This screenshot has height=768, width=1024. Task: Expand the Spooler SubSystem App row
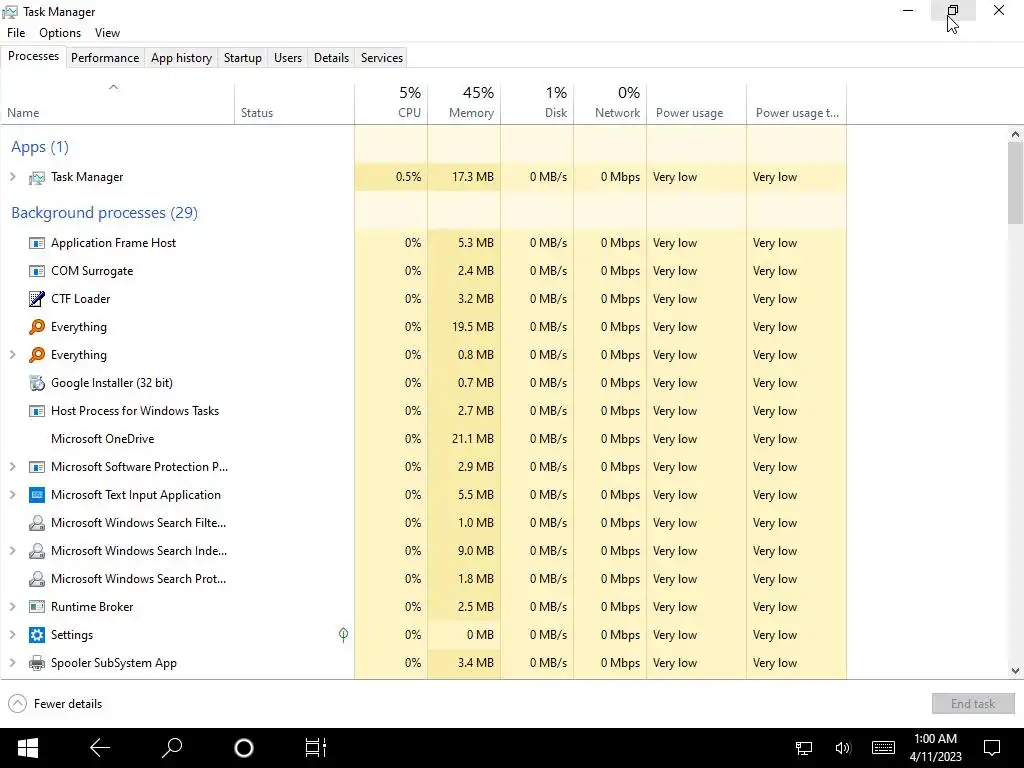coord(12,663)
